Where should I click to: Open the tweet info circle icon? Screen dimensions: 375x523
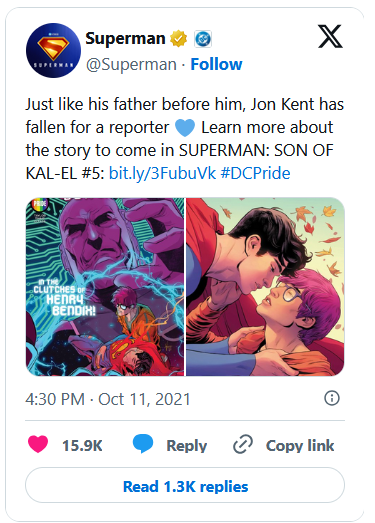[x=332, y=398]
